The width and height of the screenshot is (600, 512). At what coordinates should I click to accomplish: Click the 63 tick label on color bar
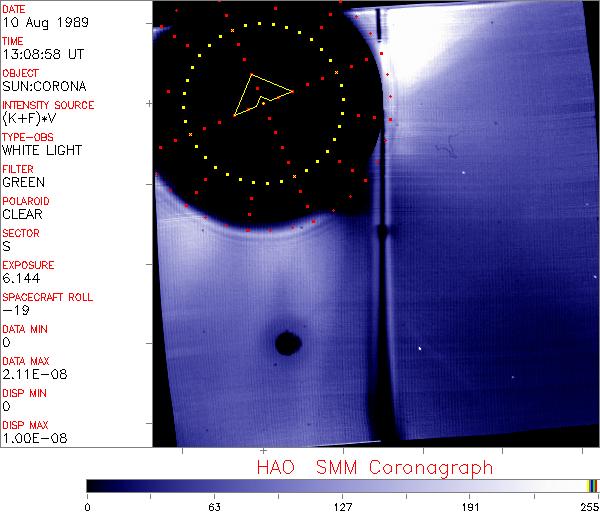[x=215, y=507]
